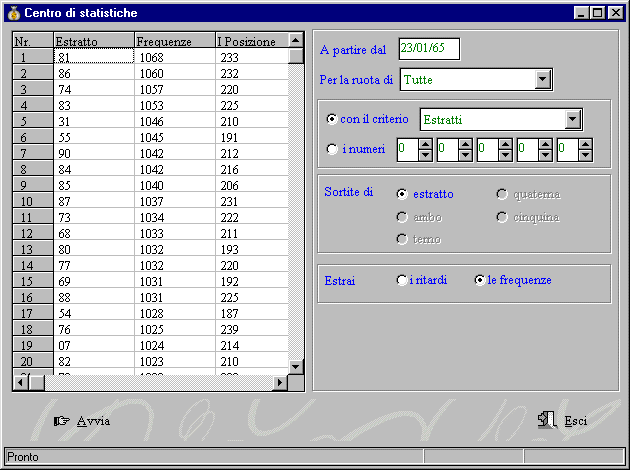Click Frequenze cell '1068'

pyautogui.click(x=175, y=56)
